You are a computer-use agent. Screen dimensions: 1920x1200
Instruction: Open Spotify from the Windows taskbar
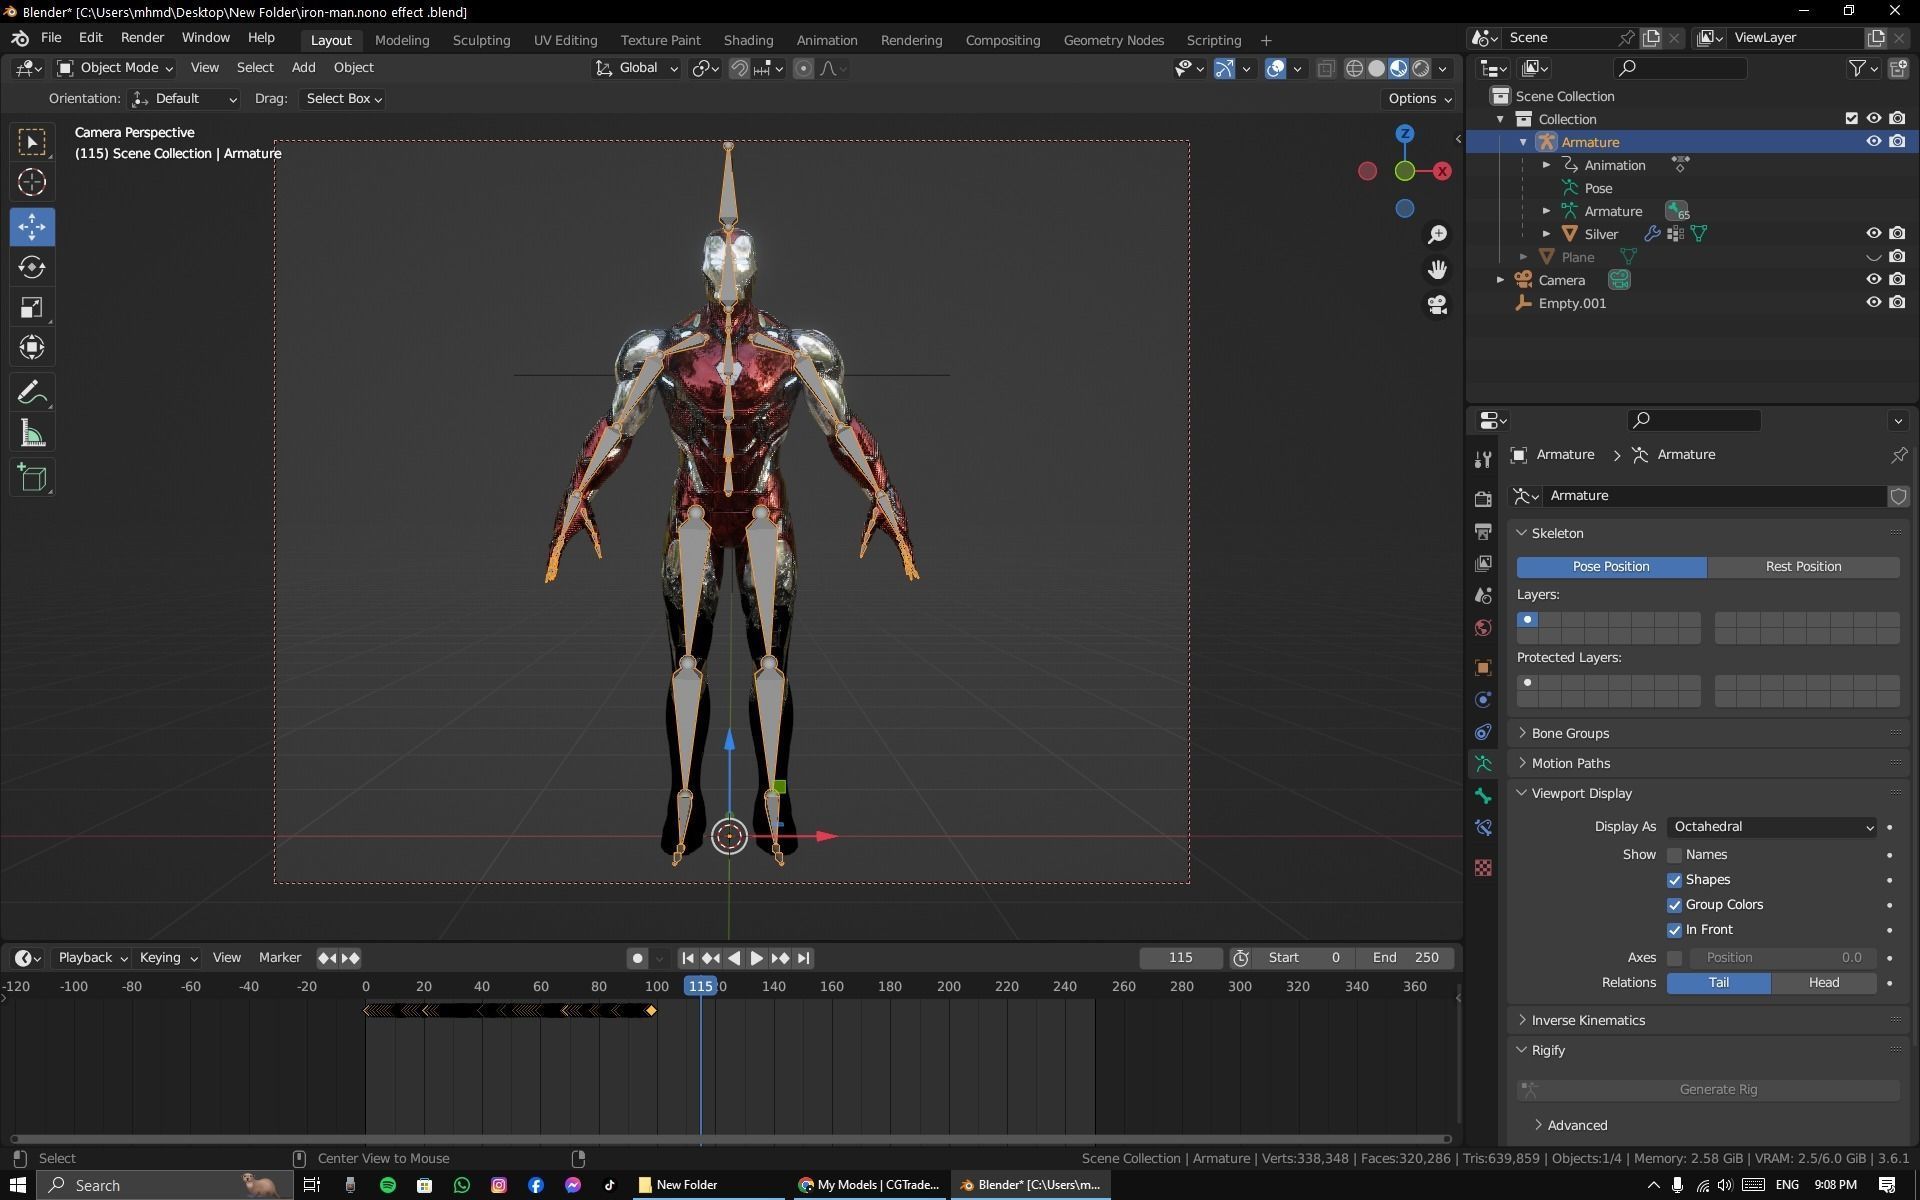point(387,1185)
